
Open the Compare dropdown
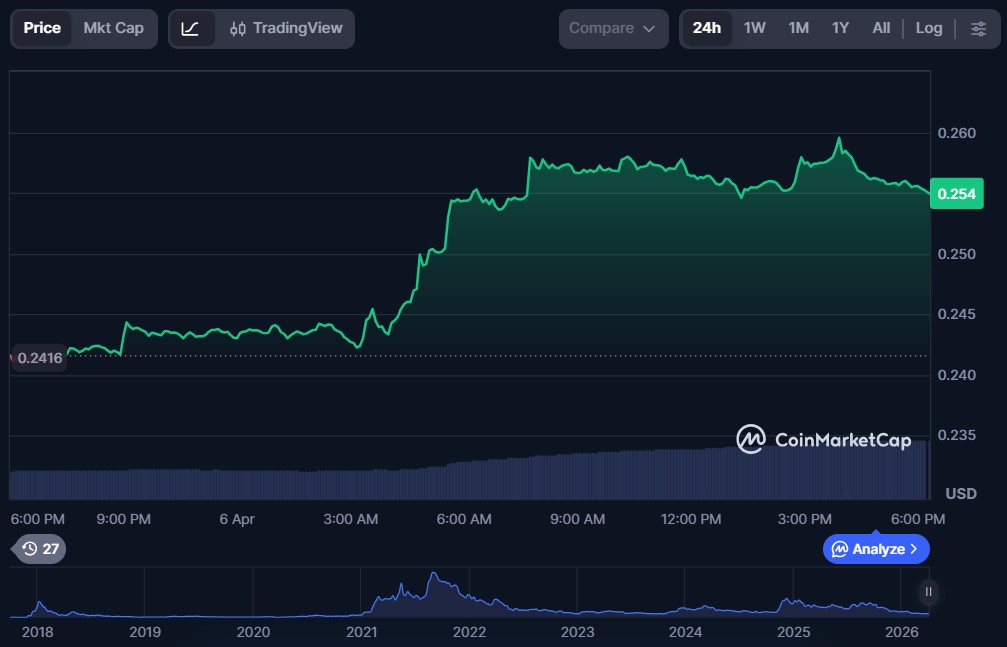pos(613,29)
